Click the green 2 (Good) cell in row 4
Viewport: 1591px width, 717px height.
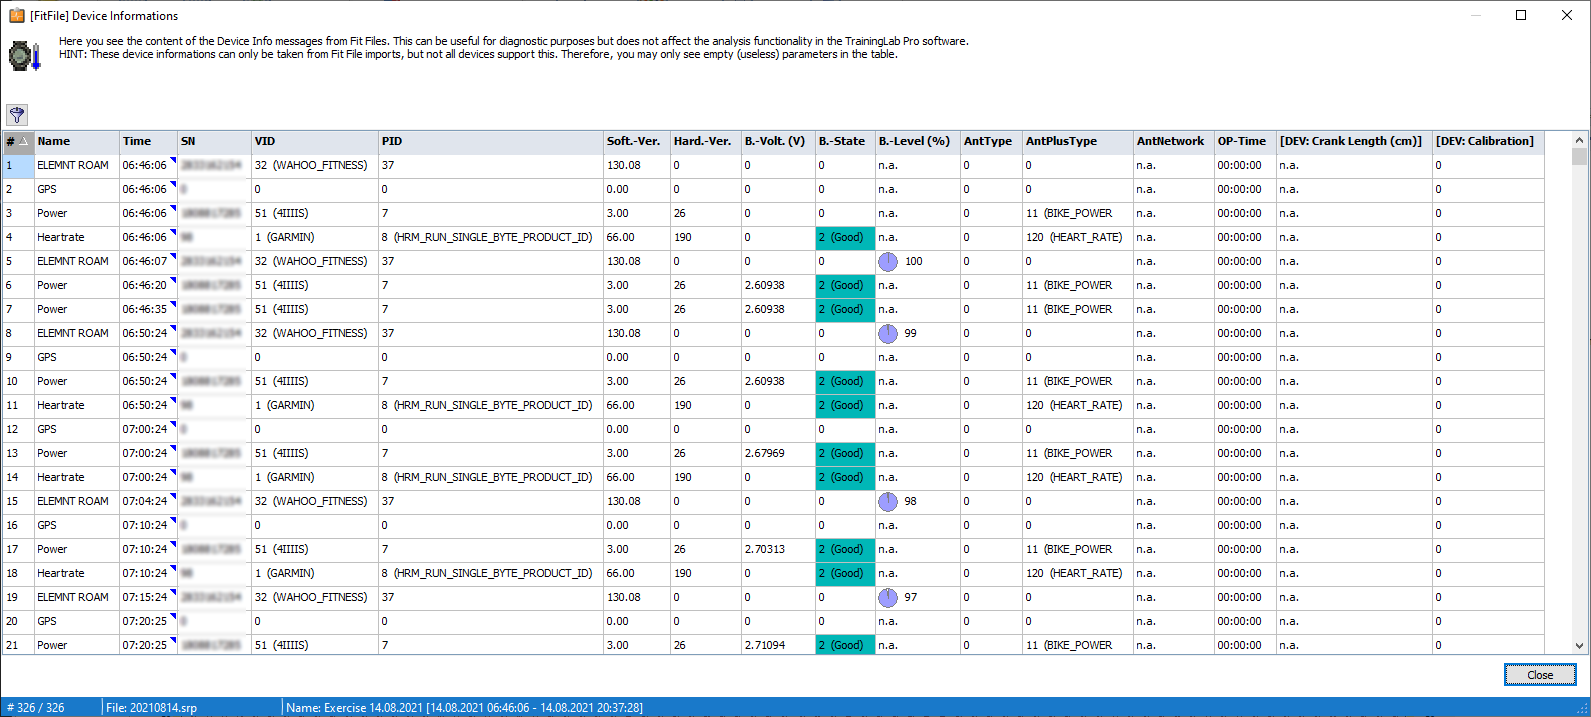(845, 237)
